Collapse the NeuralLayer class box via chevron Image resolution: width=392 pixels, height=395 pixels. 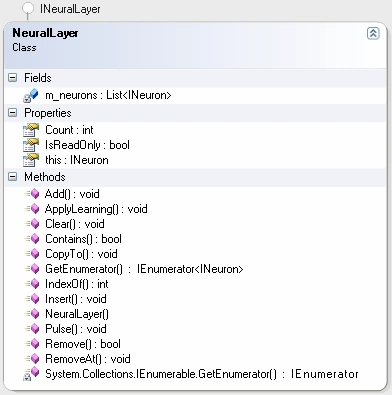[x=373, y=33]
